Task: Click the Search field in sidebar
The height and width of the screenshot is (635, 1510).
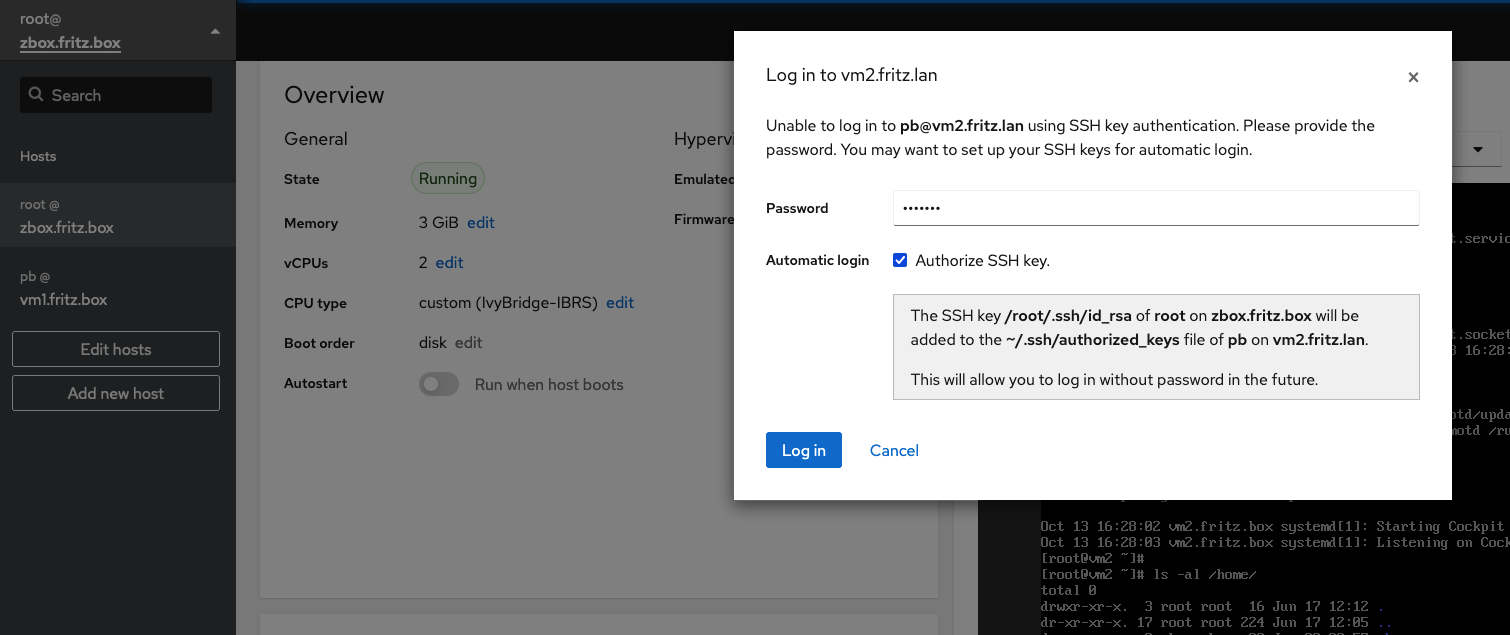Action: [x=116, y=95]
